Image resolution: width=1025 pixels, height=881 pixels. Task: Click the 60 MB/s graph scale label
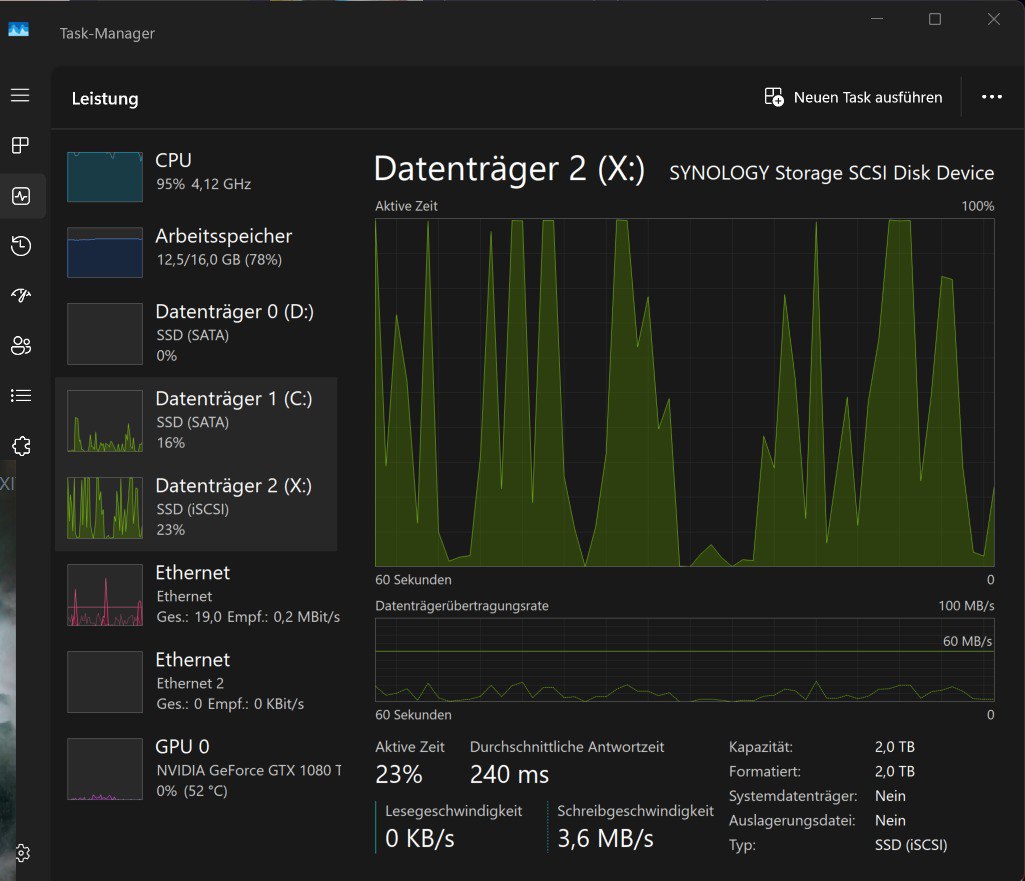point(967,641)
